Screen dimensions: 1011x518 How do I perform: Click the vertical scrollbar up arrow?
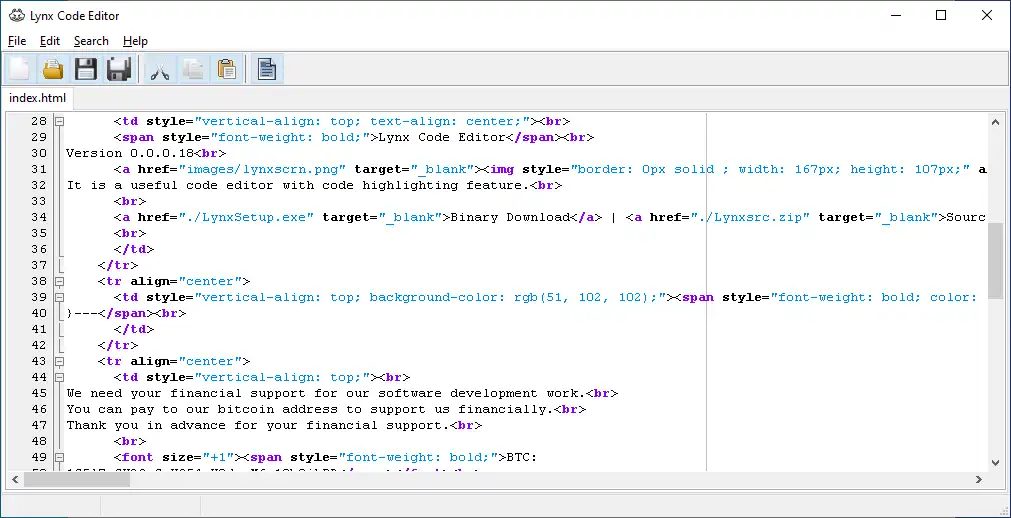[x=995, y=122]
